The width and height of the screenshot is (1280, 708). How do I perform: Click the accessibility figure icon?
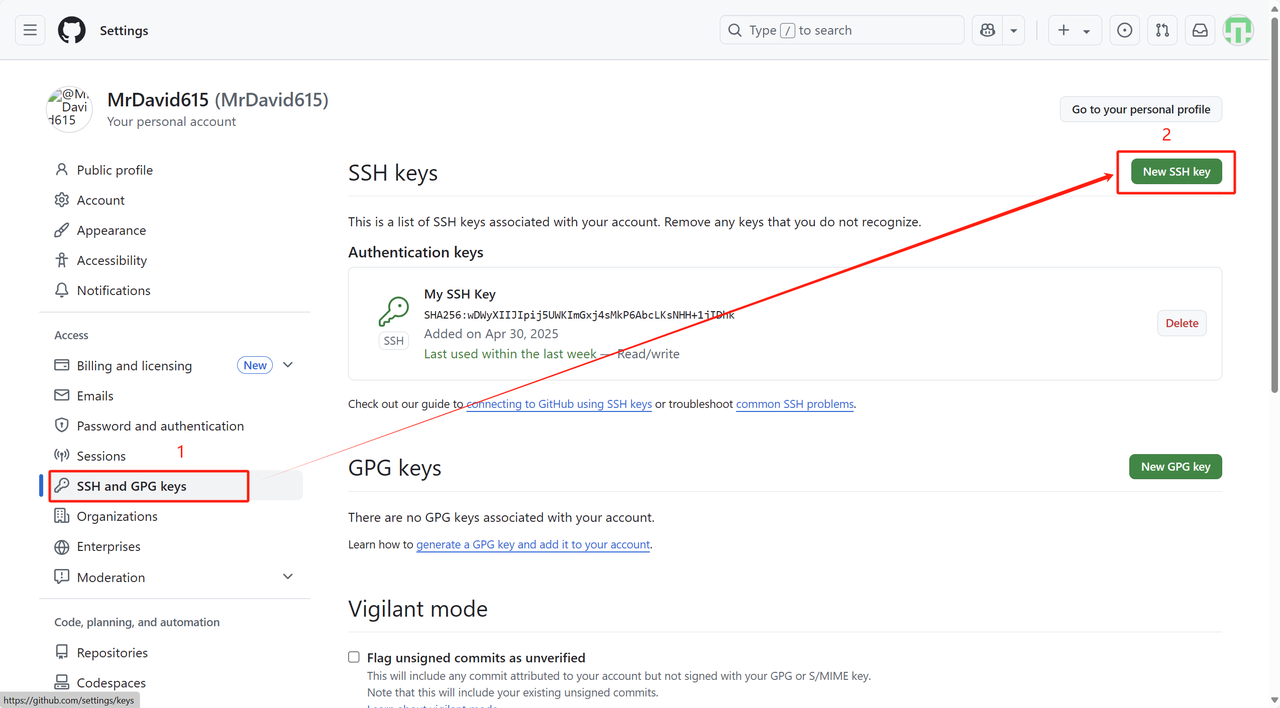click(62, 260)
